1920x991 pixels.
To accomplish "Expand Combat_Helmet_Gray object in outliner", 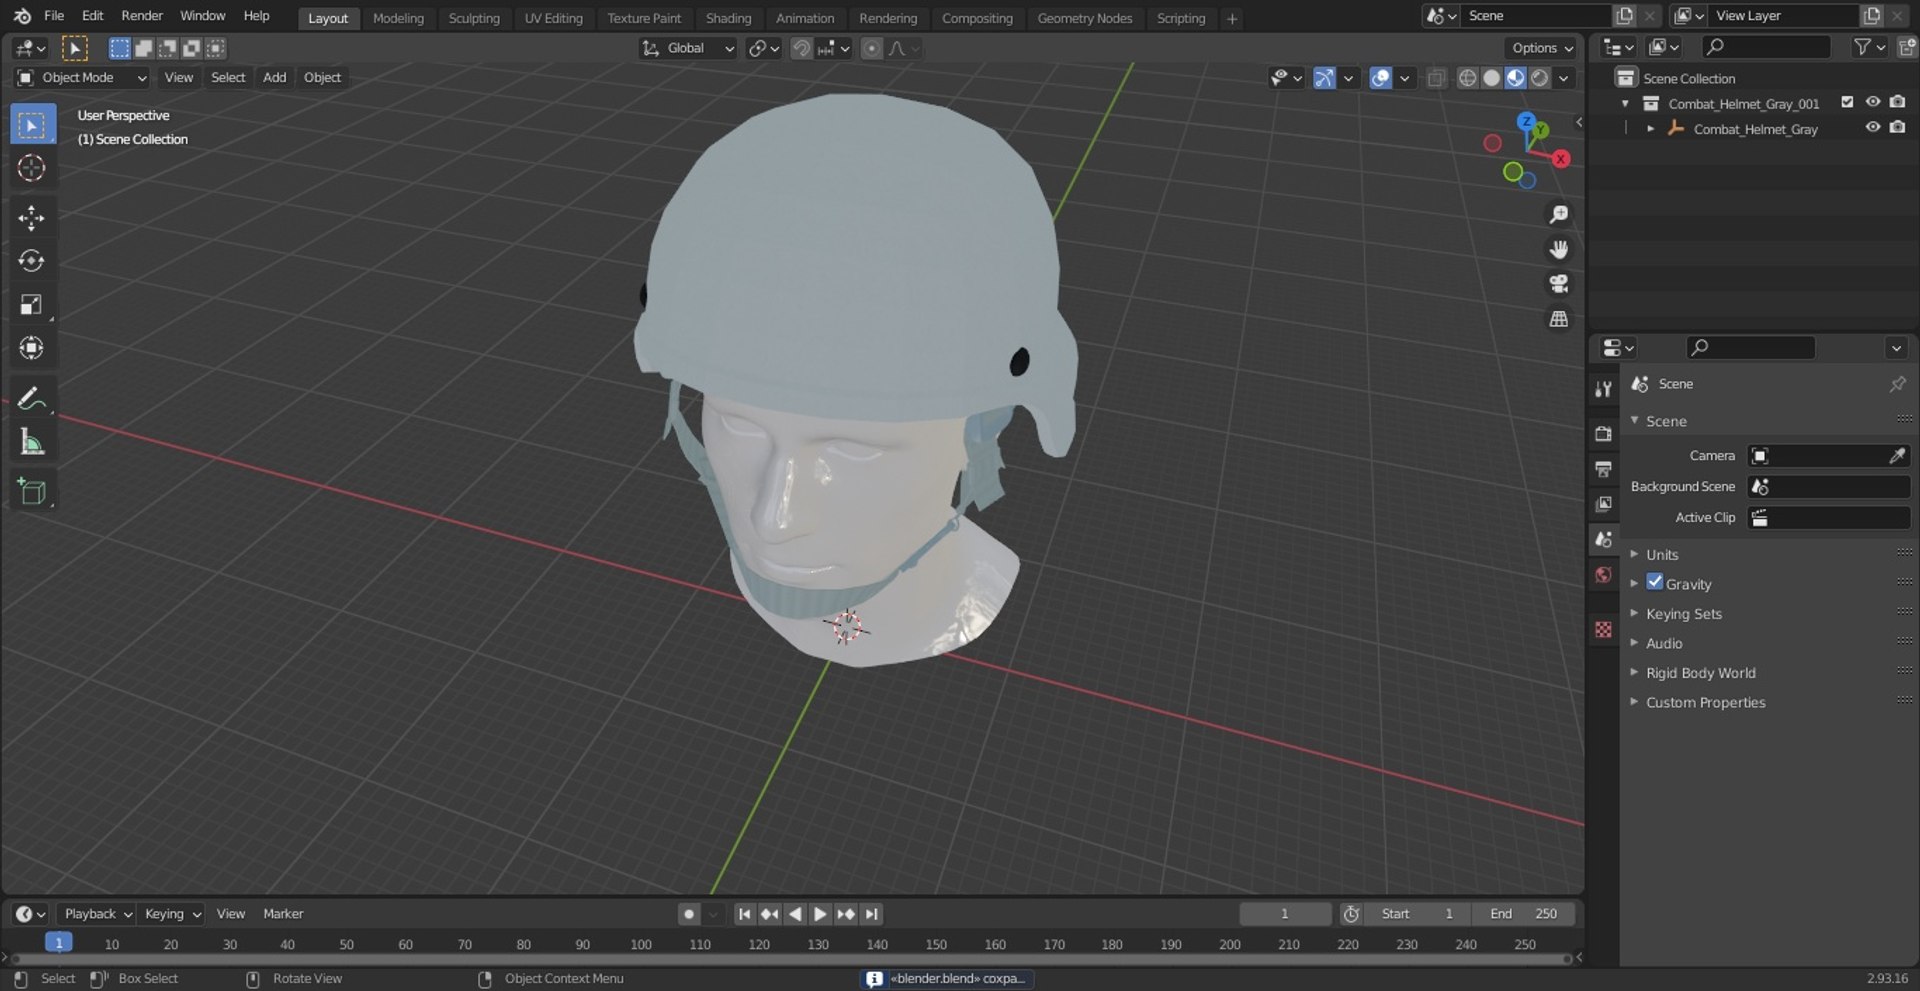I will click(1650, 129).
